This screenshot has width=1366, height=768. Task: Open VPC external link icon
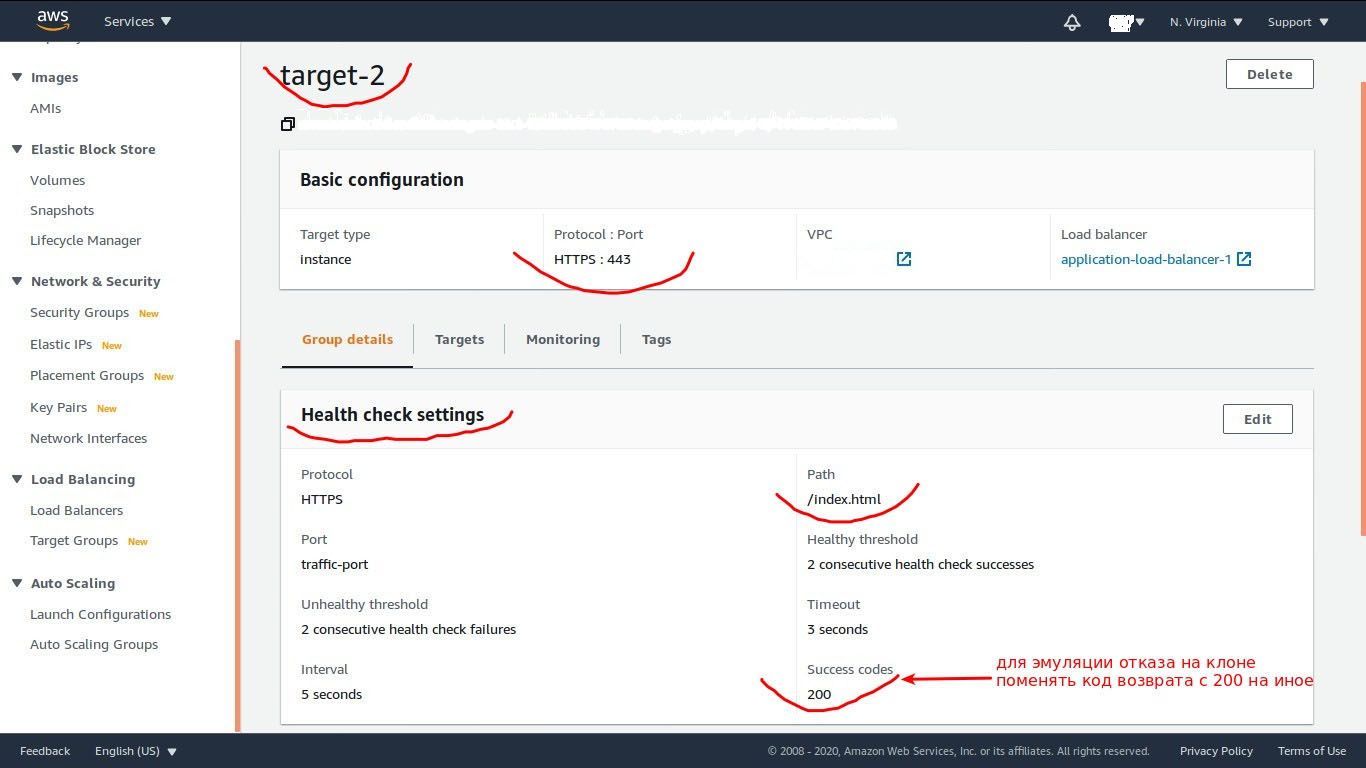904,259
